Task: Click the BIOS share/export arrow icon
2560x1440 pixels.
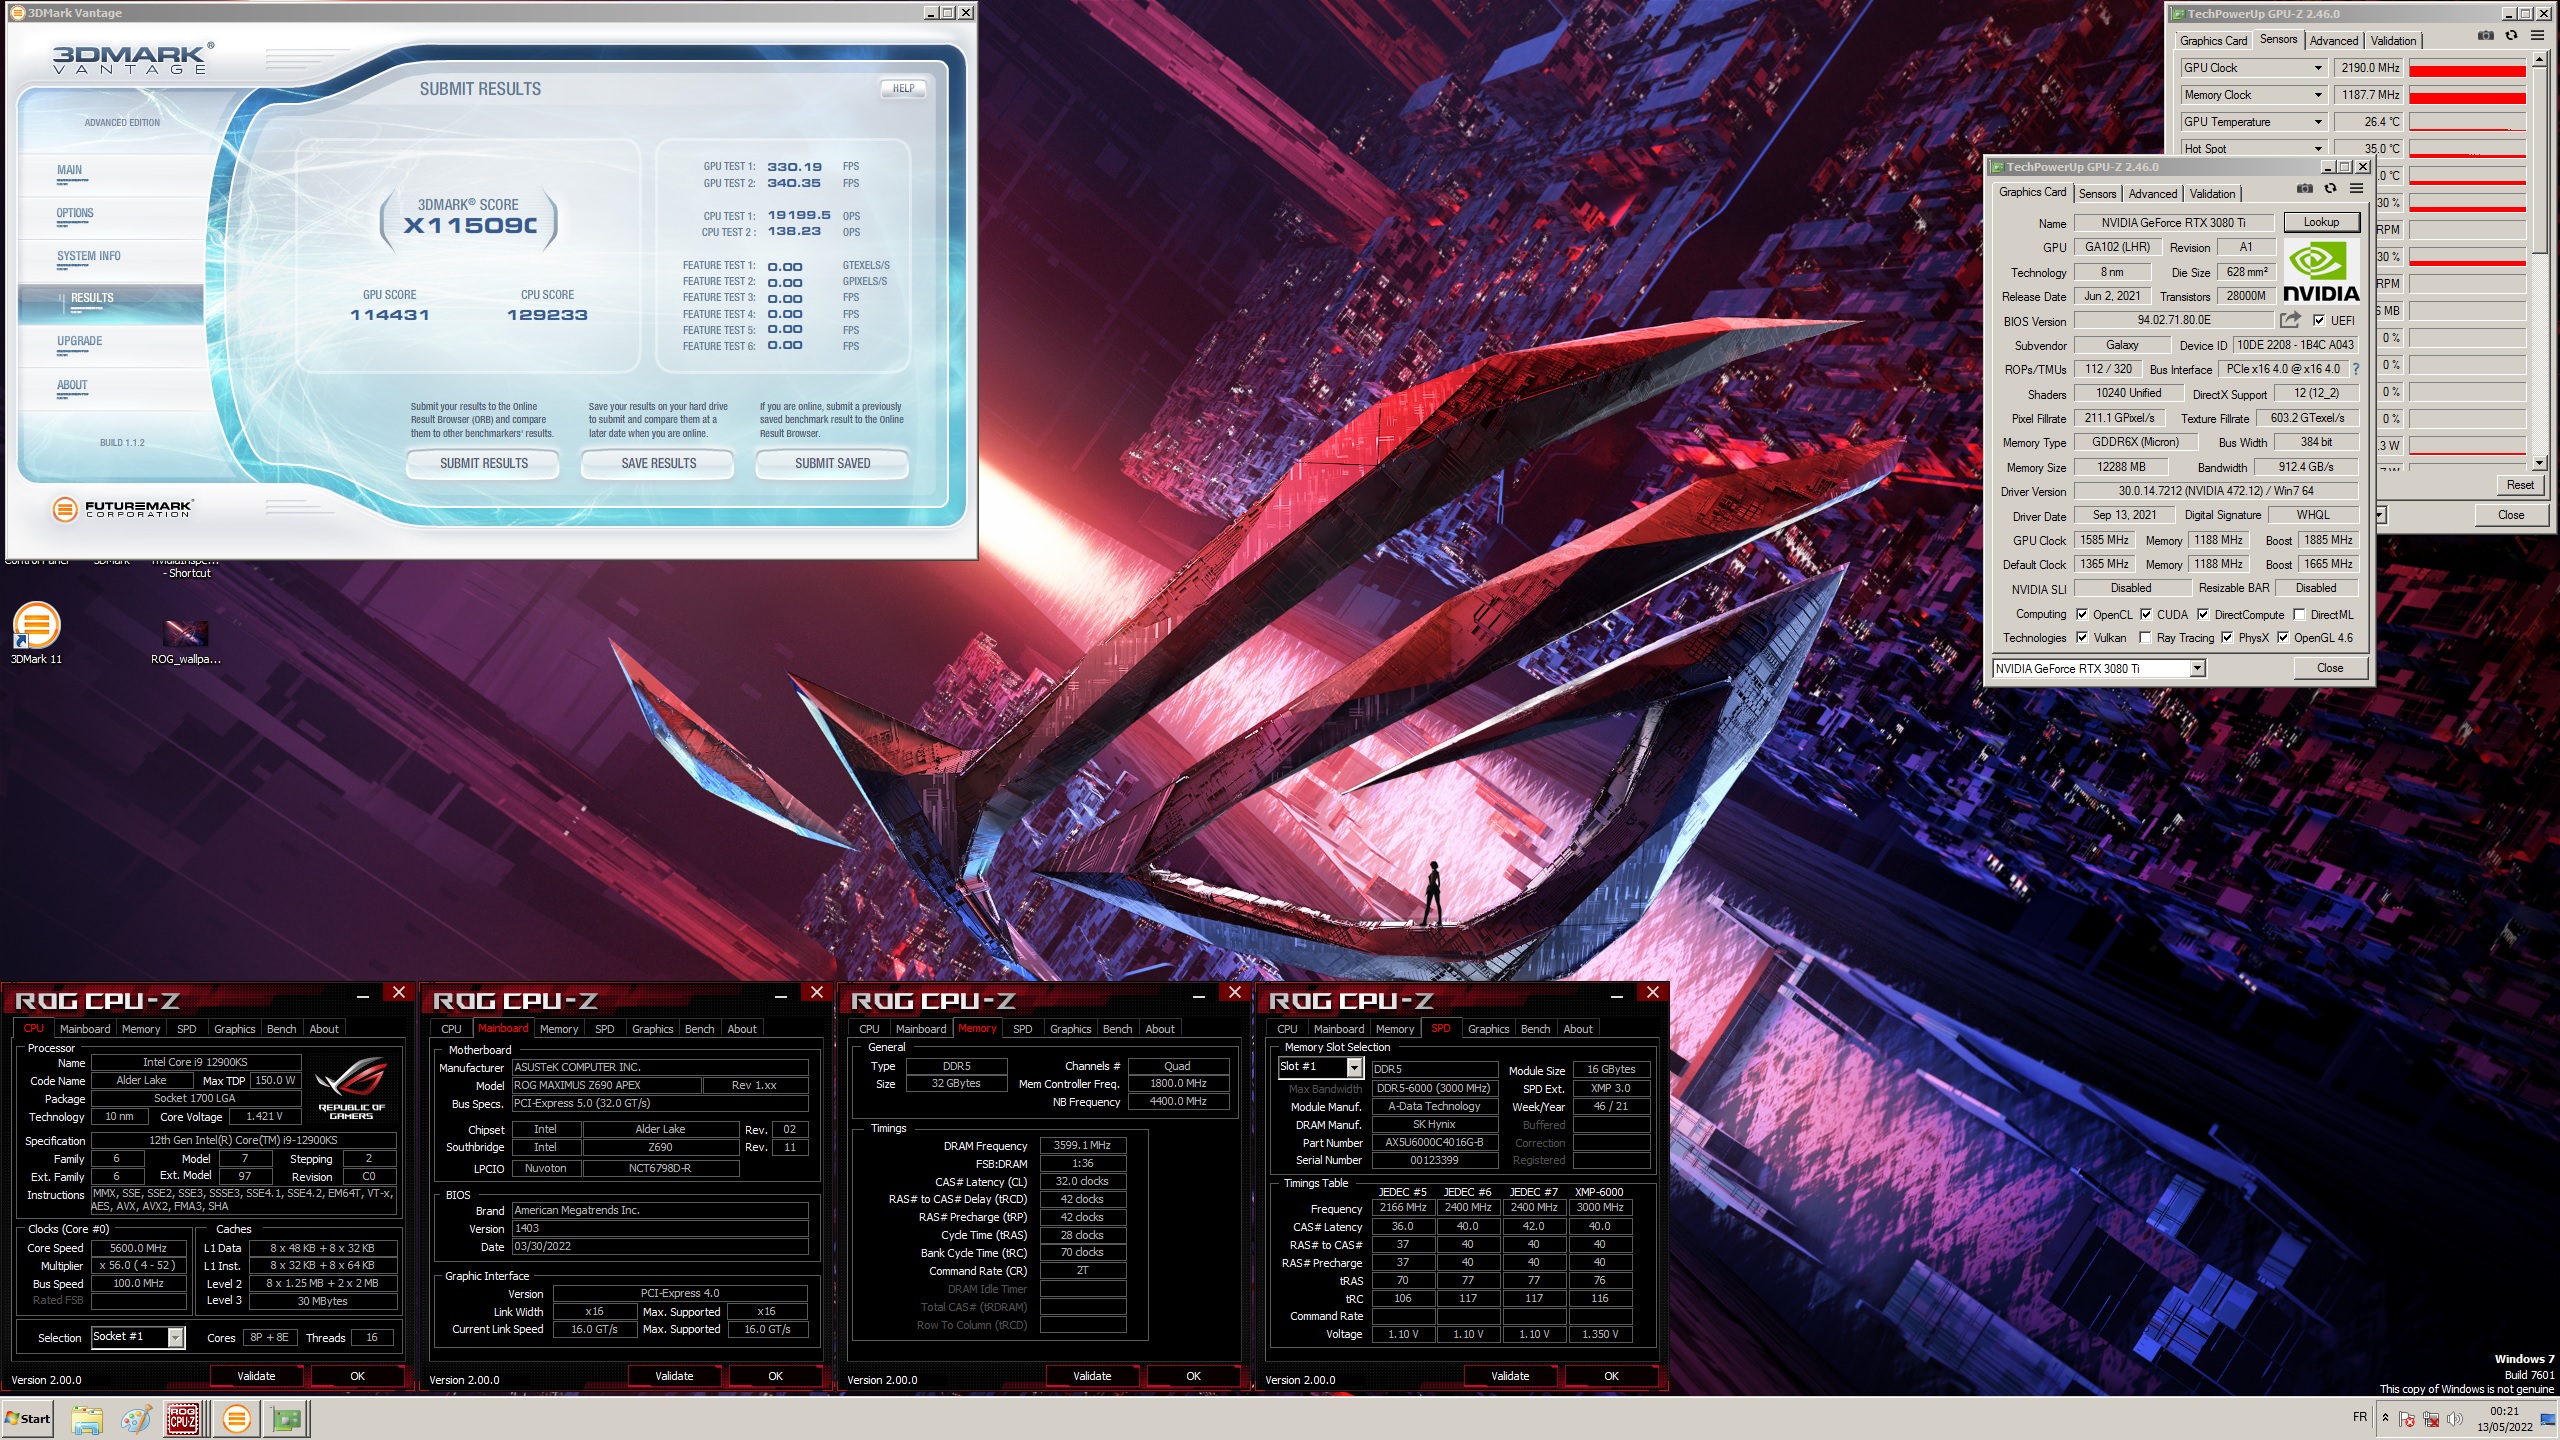Action: [x=2290, y=320]
